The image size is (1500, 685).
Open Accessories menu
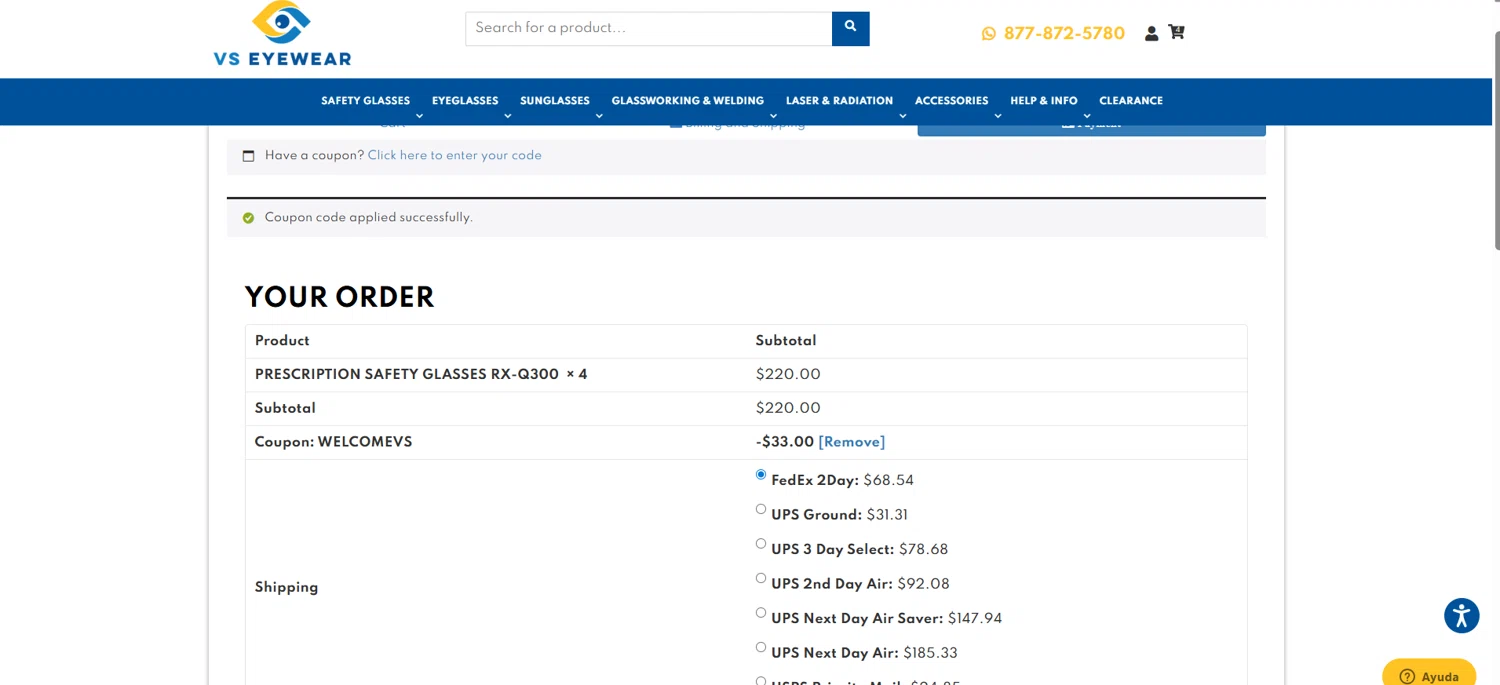tap(951, 101)
